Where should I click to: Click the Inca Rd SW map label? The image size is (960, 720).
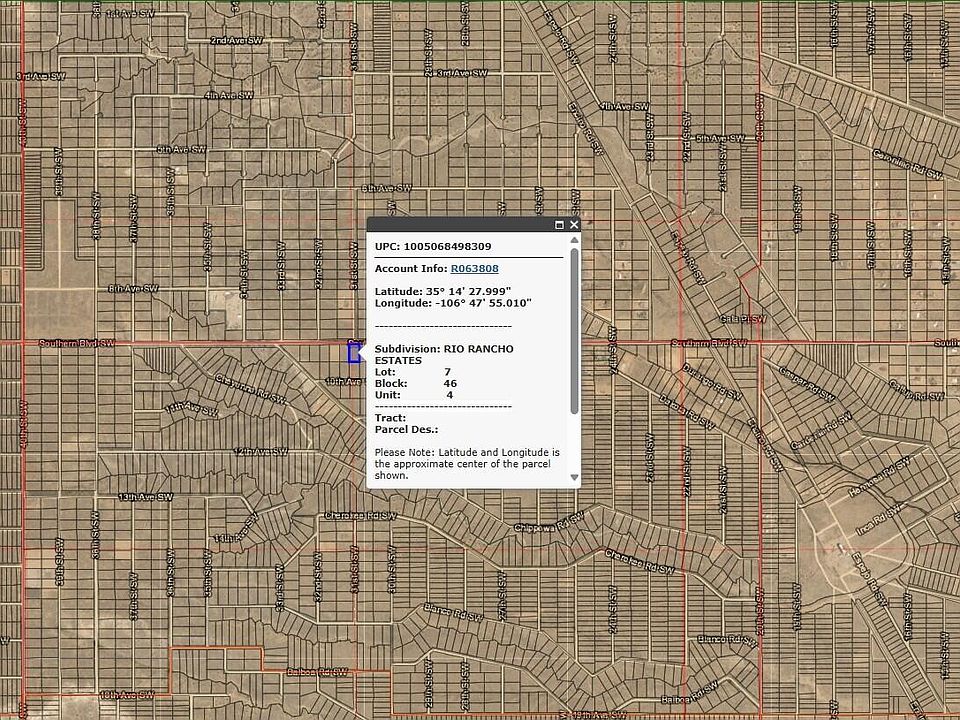tap(879, 520)
